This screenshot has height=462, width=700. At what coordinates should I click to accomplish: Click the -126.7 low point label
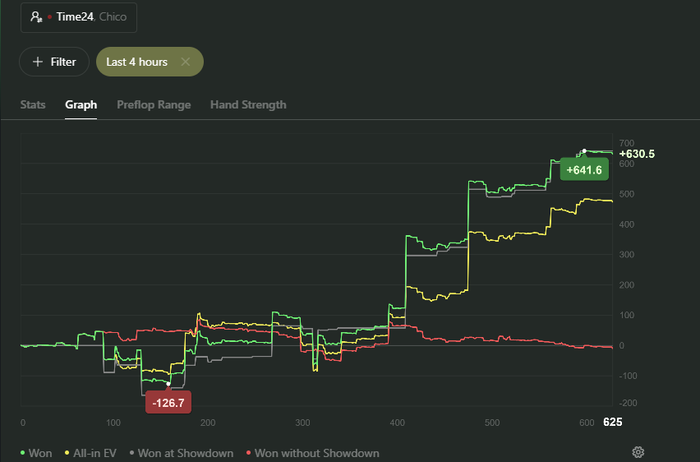[168, 403]
